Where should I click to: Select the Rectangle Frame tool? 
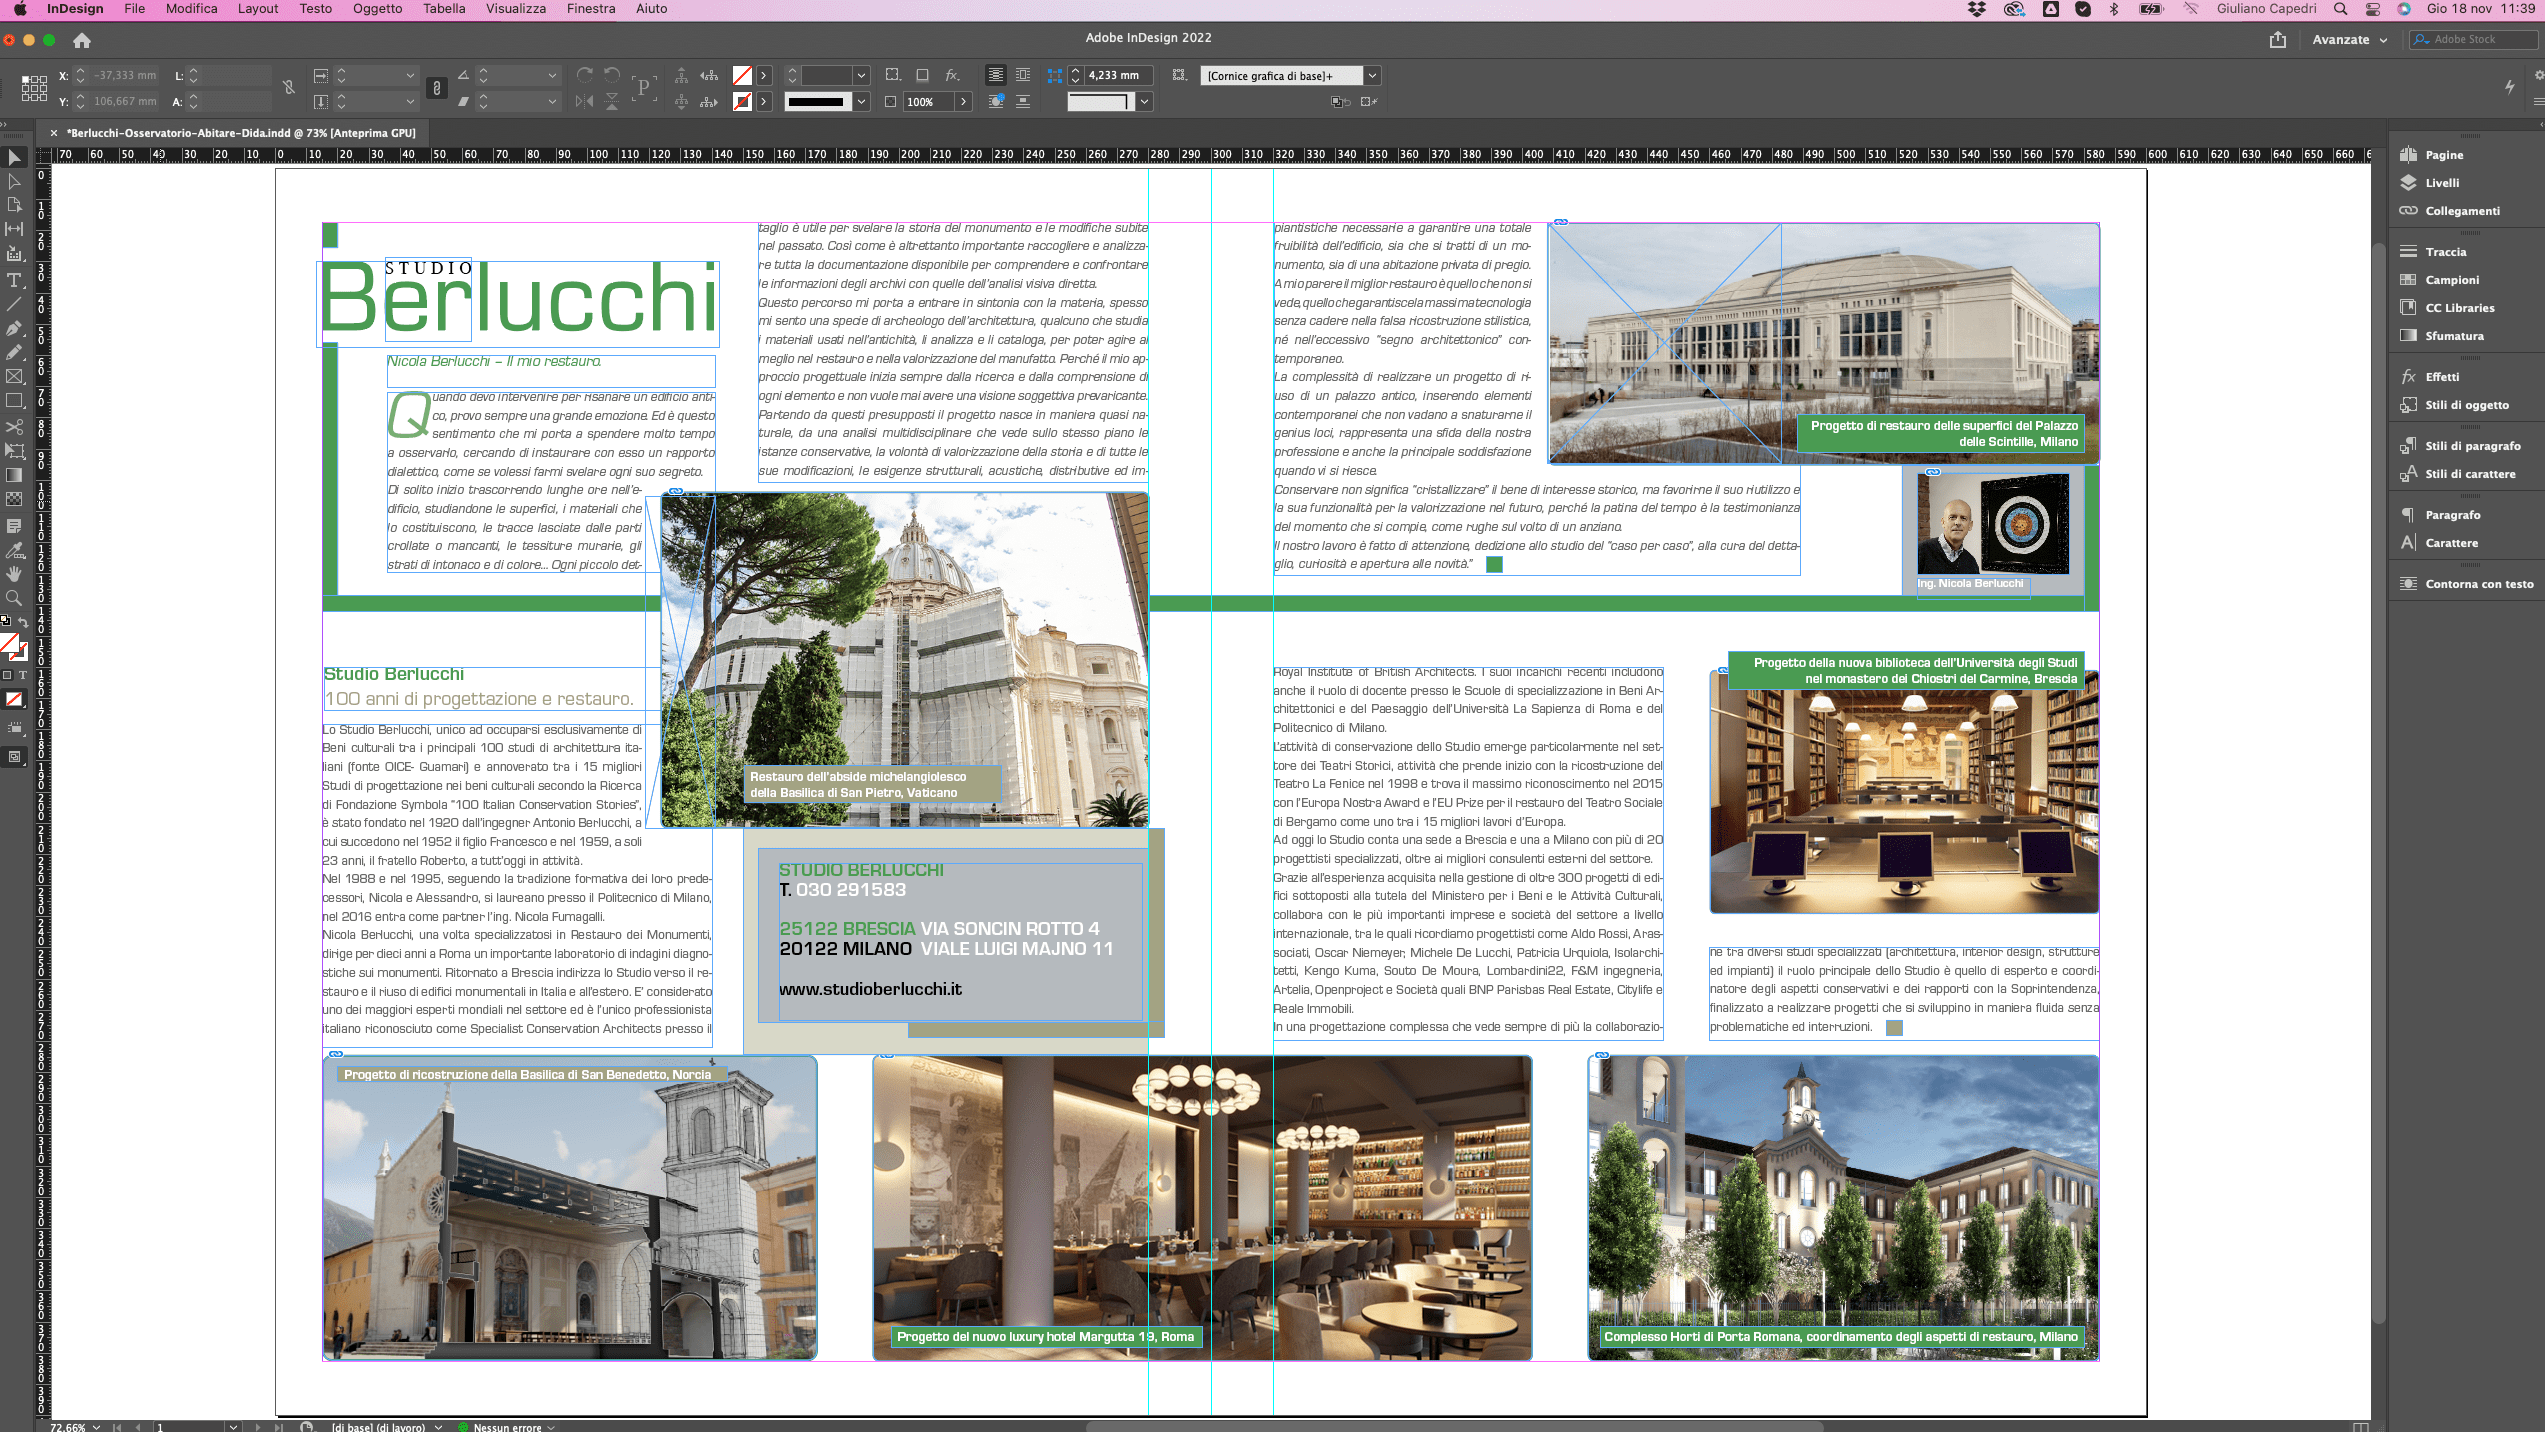pos(14,377)
